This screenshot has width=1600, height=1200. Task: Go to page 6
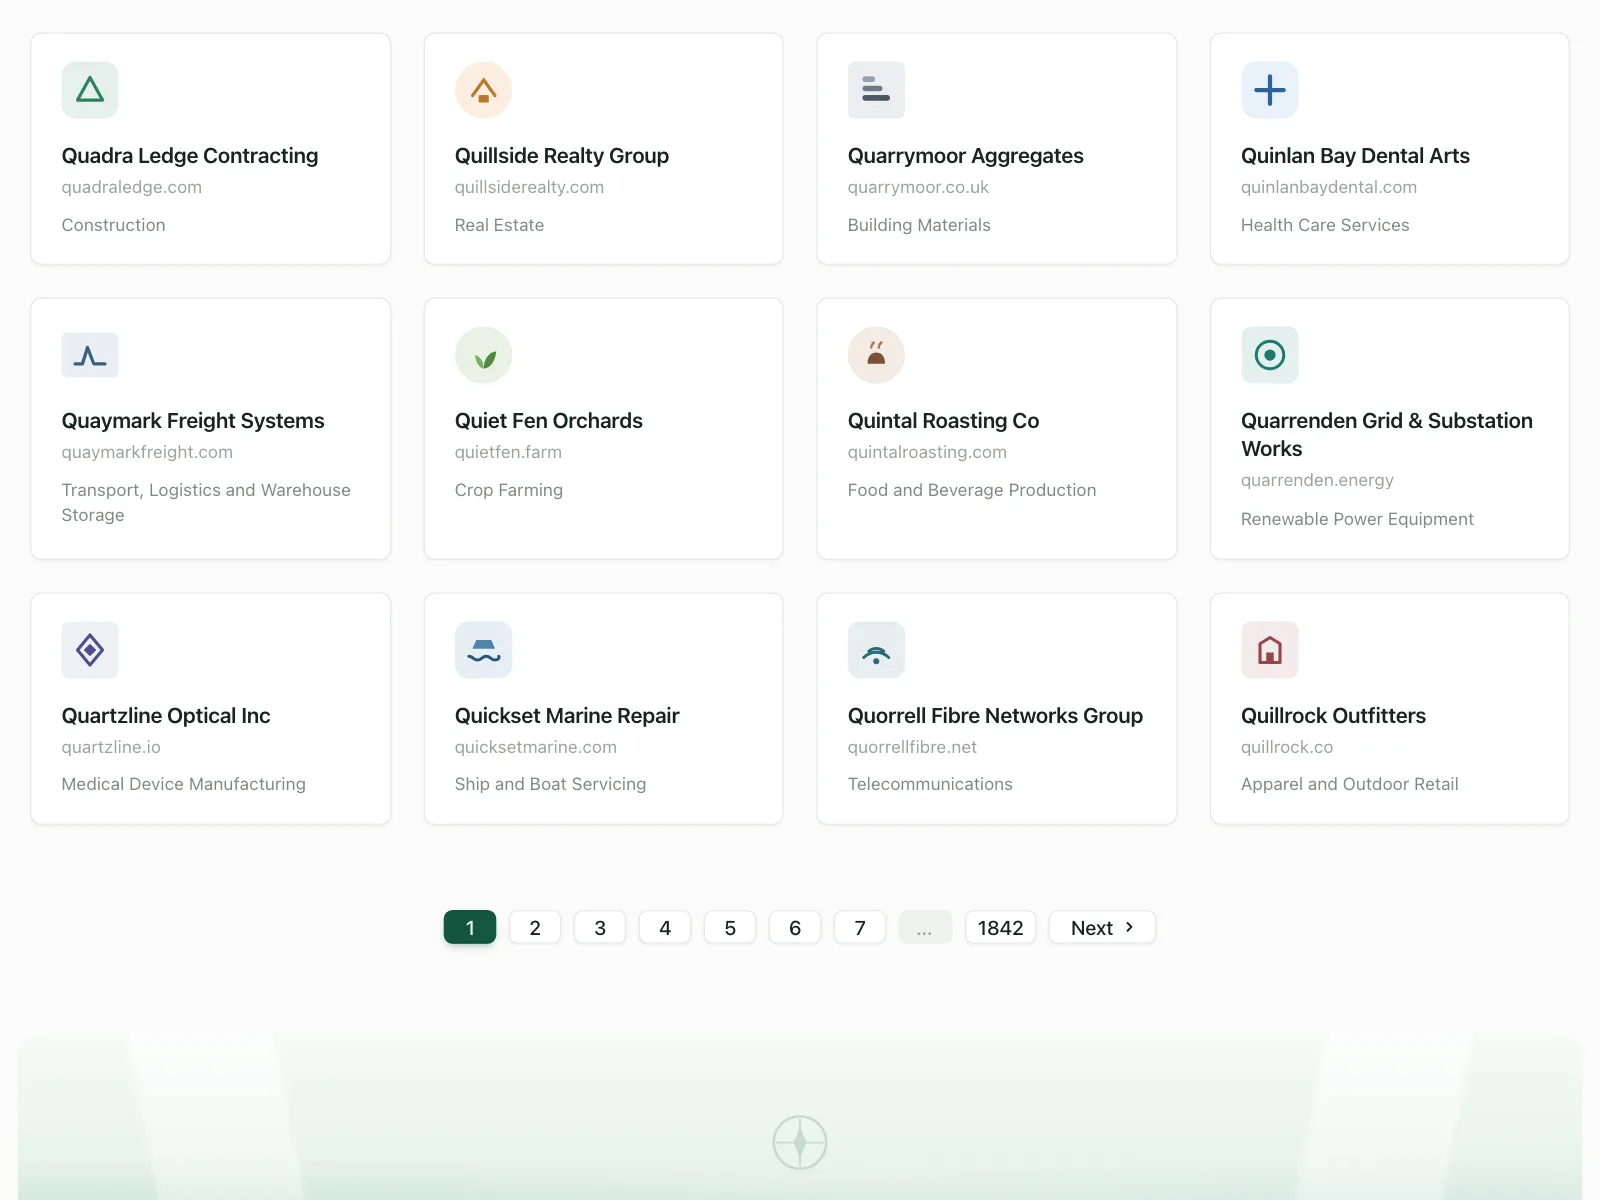coord(795,927)
